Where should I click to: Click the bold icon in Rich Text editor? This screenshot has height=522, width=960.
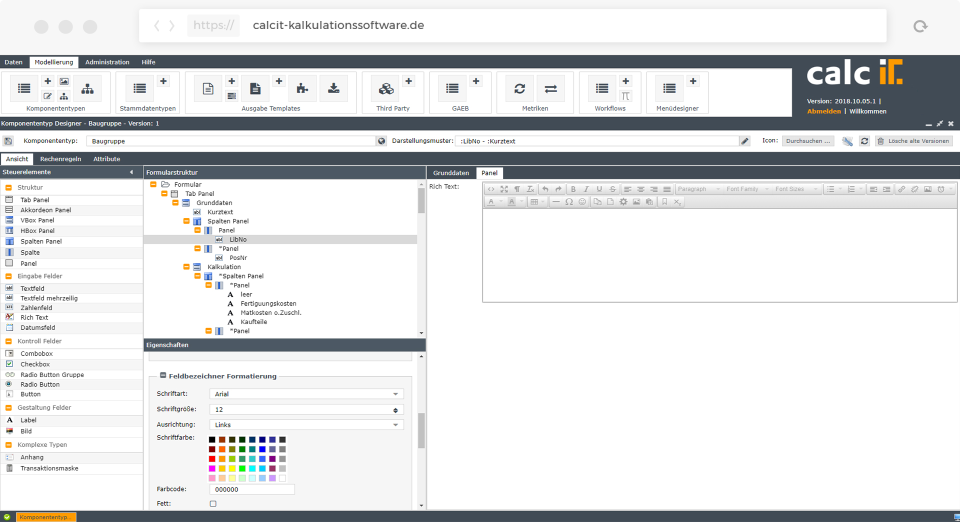pyautogui.click(x=573, y=189)
